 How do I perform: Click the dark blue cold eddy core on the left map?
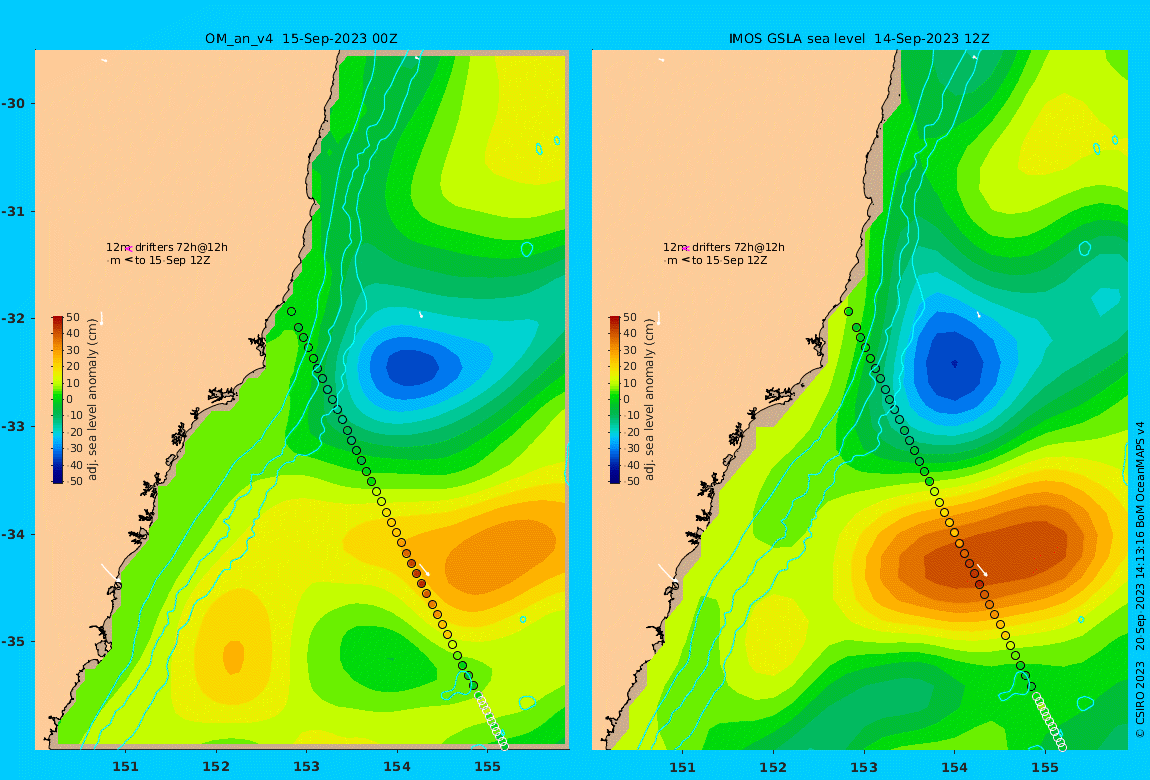tap(411, 367)
